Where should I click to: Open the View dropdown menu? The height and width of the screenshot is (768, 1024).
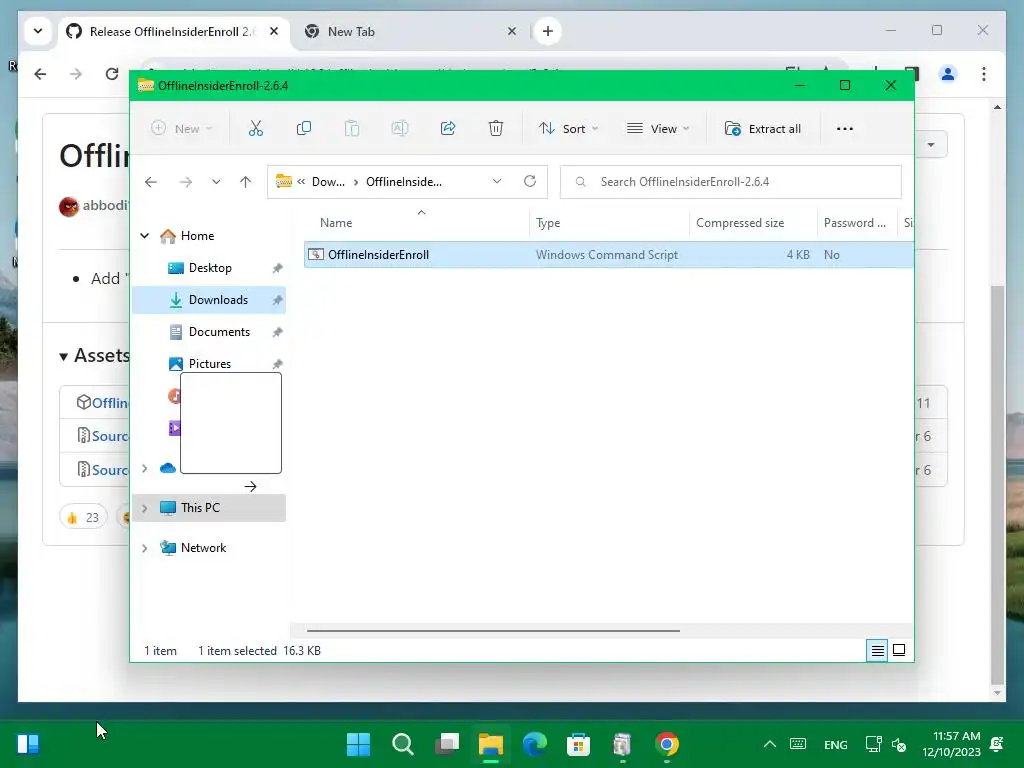point(658,129)
